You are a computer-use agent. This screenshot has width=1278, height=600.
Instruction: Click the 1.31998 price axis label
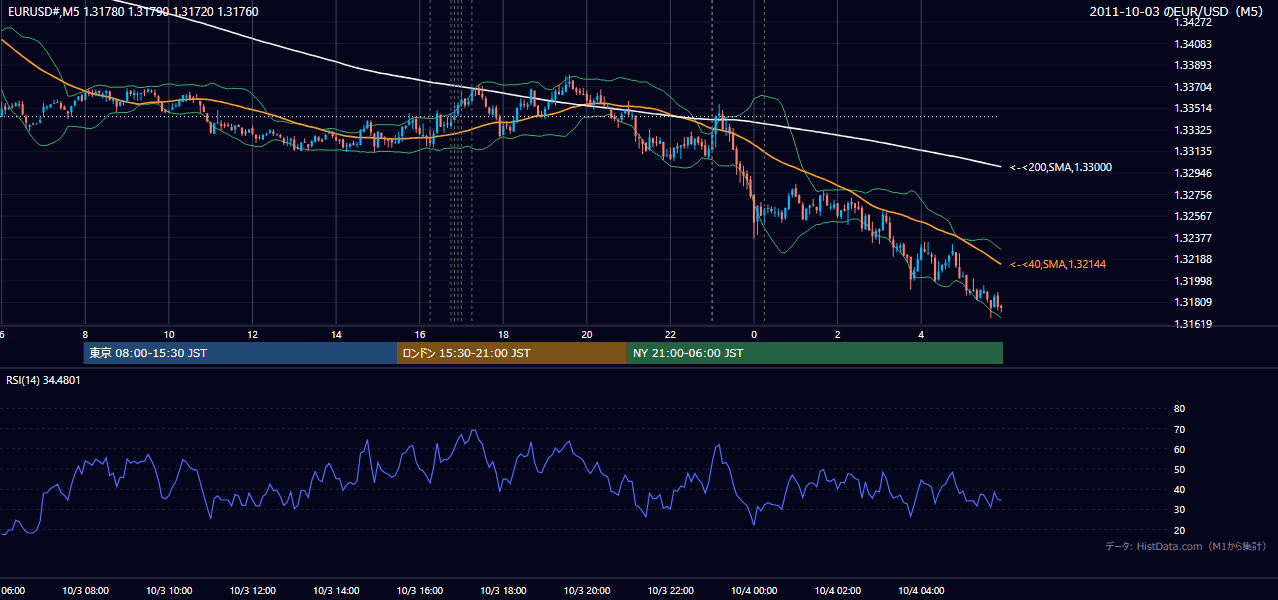[1192, 281]
